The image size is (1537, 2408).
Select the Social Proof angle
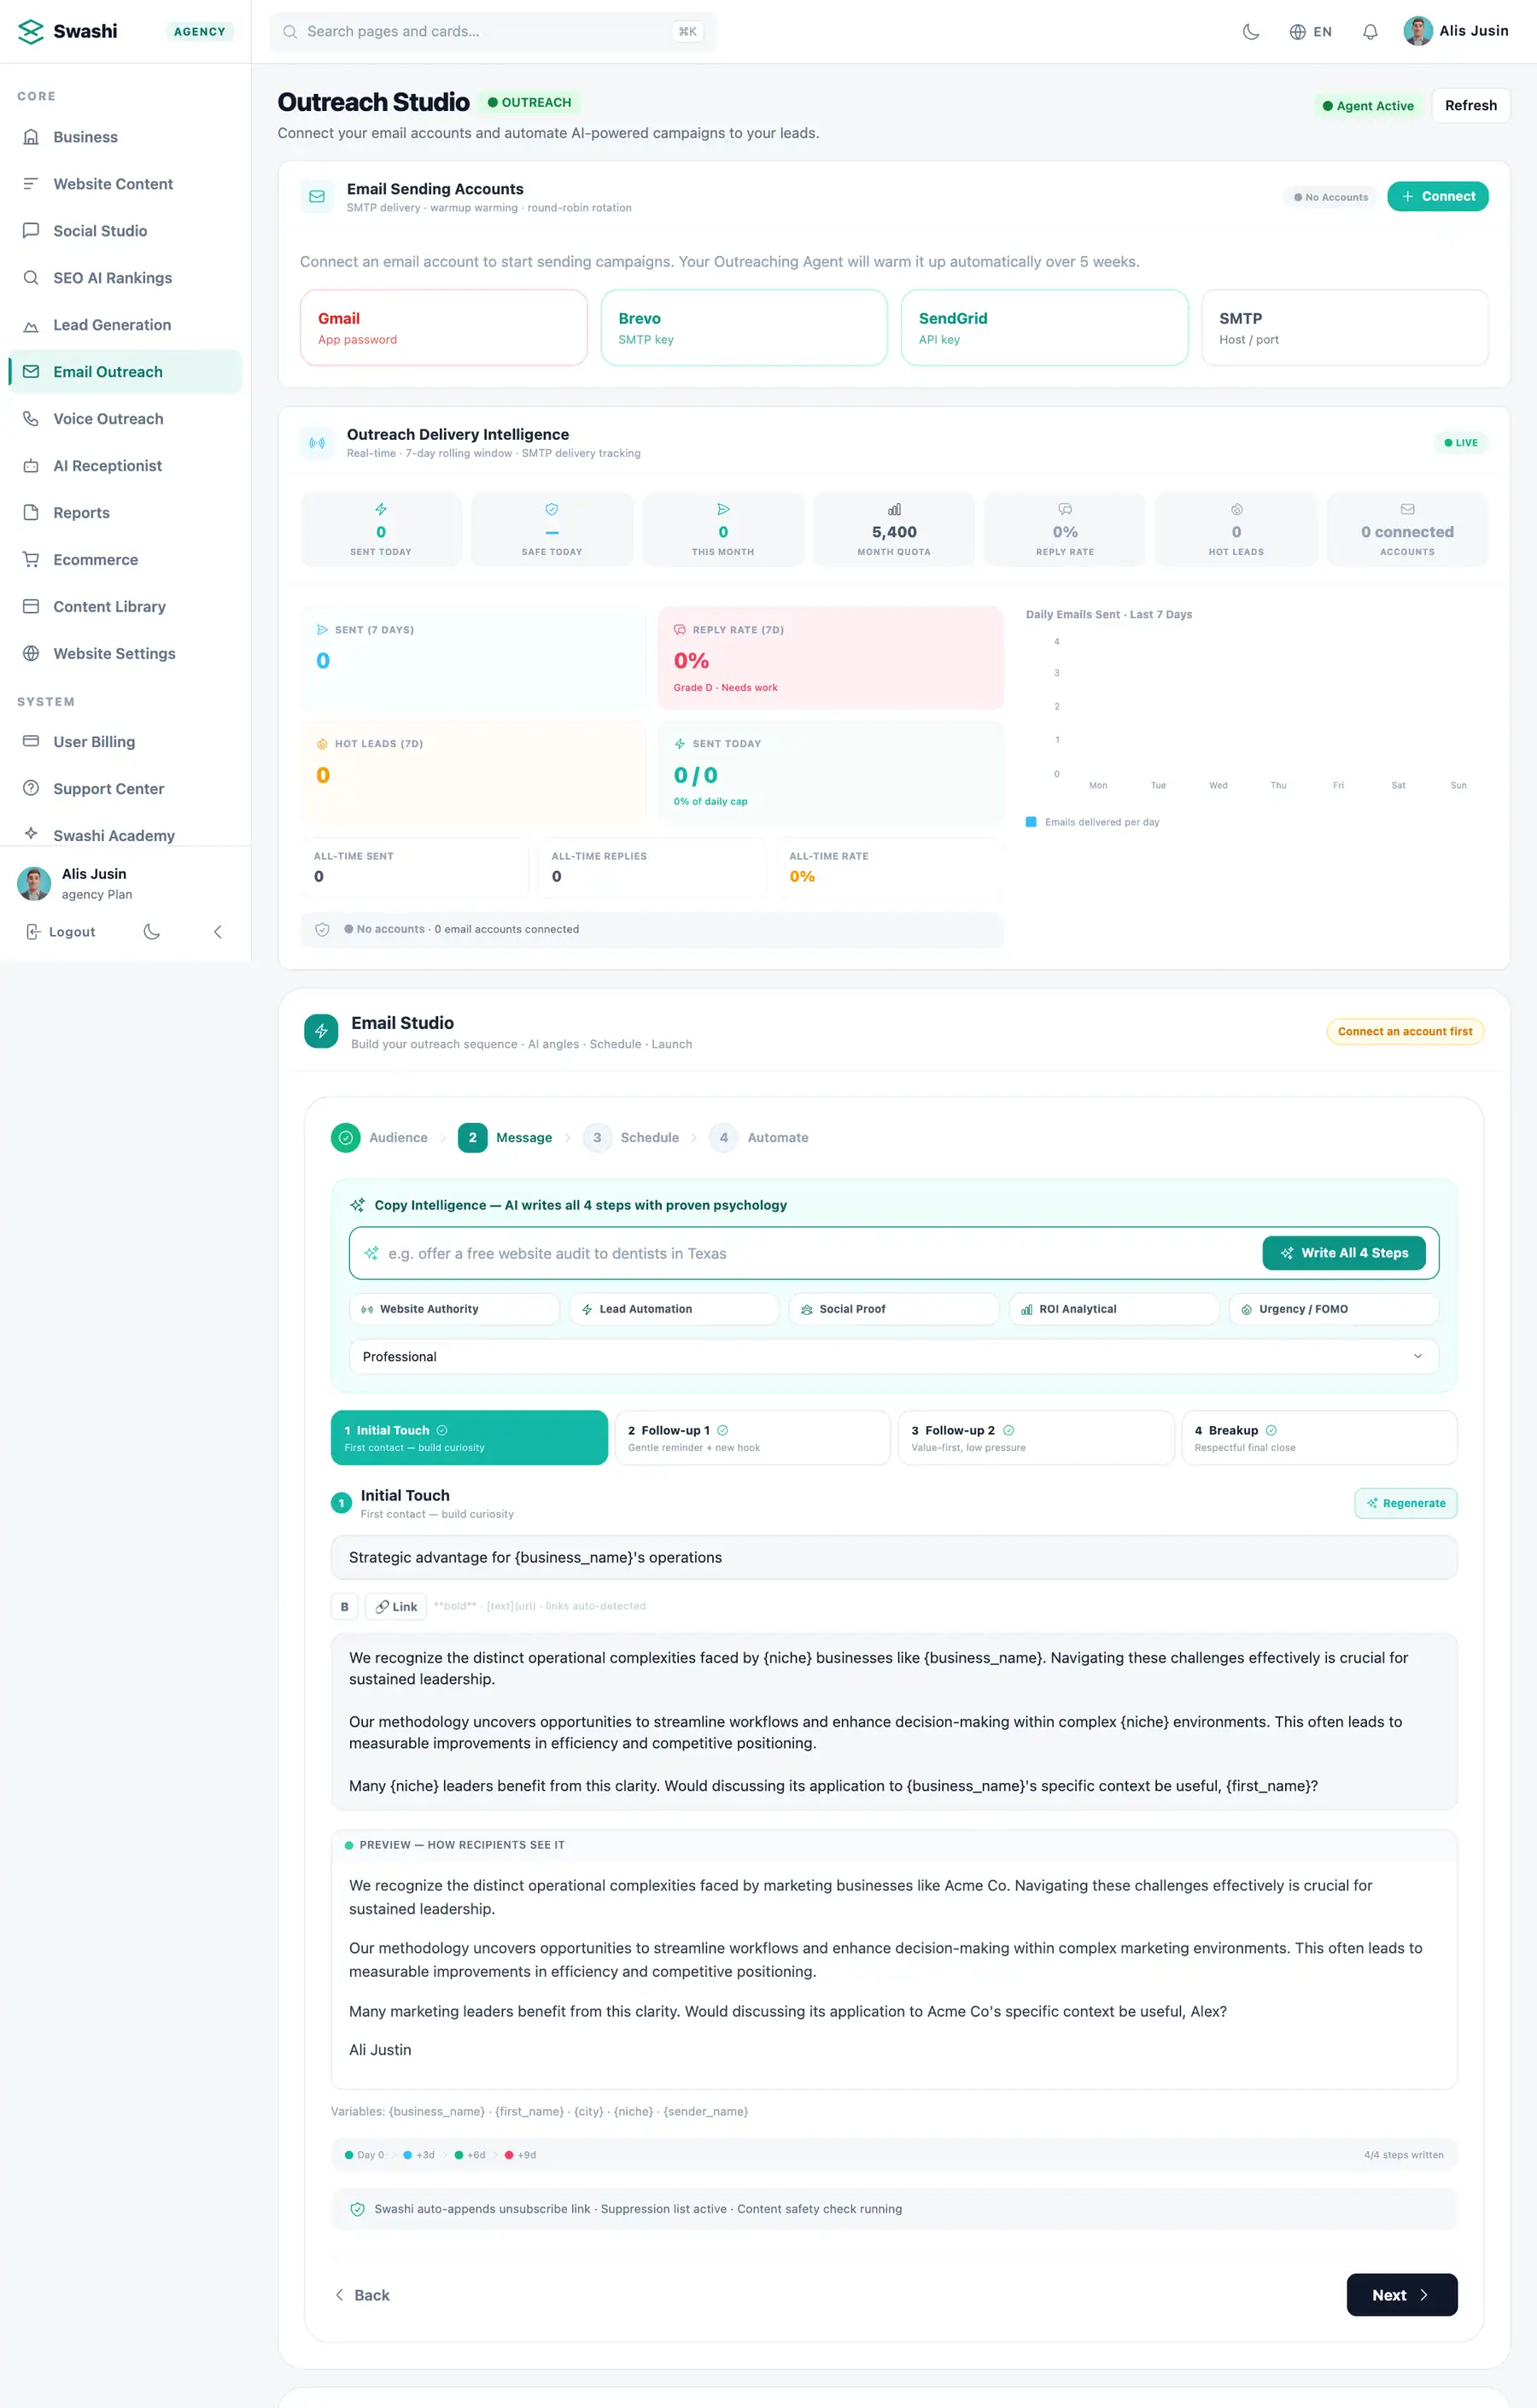coord(894,1309)
